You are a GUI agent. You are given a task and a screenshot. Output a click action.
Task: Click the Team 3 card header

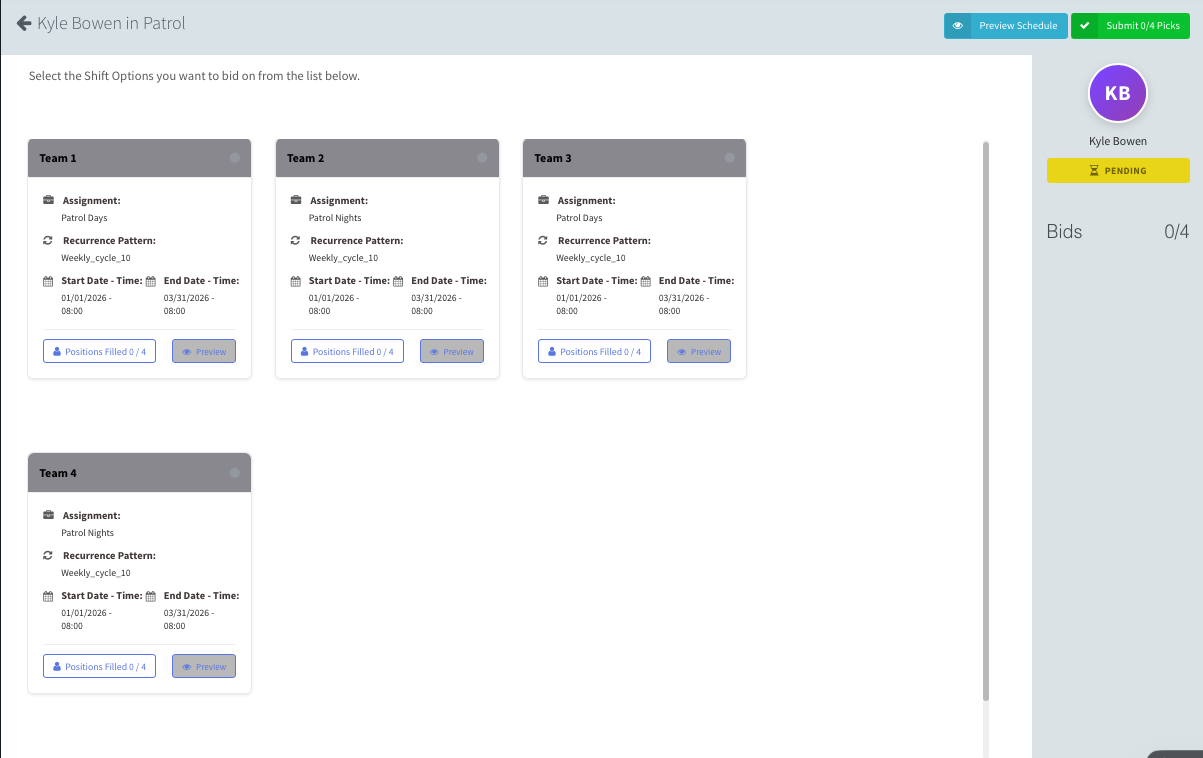pos(634,158)
